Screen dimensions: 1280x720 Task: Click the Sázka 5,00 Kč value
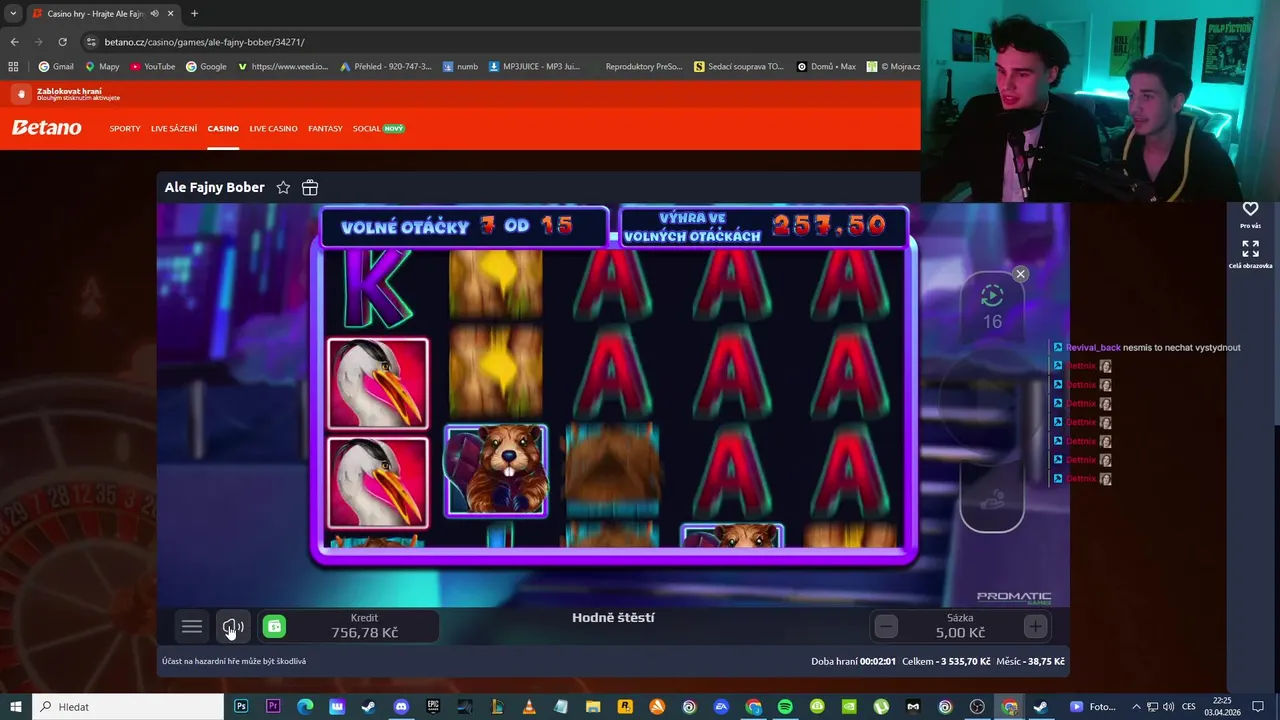(960, 626)
